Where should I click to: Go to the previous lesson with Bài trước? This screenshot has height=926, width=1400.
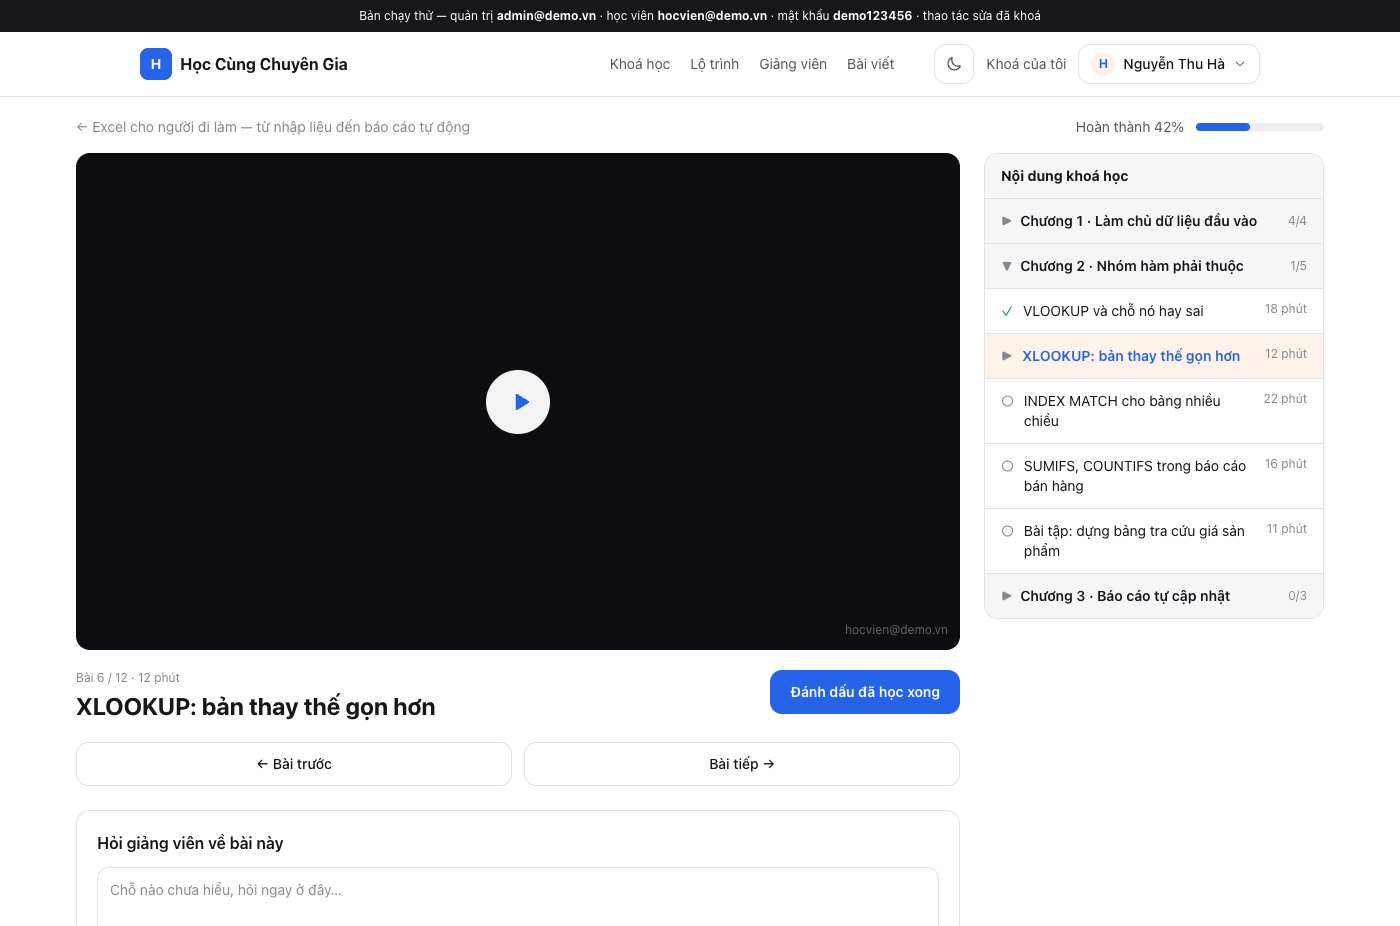[x=294, y=764]
